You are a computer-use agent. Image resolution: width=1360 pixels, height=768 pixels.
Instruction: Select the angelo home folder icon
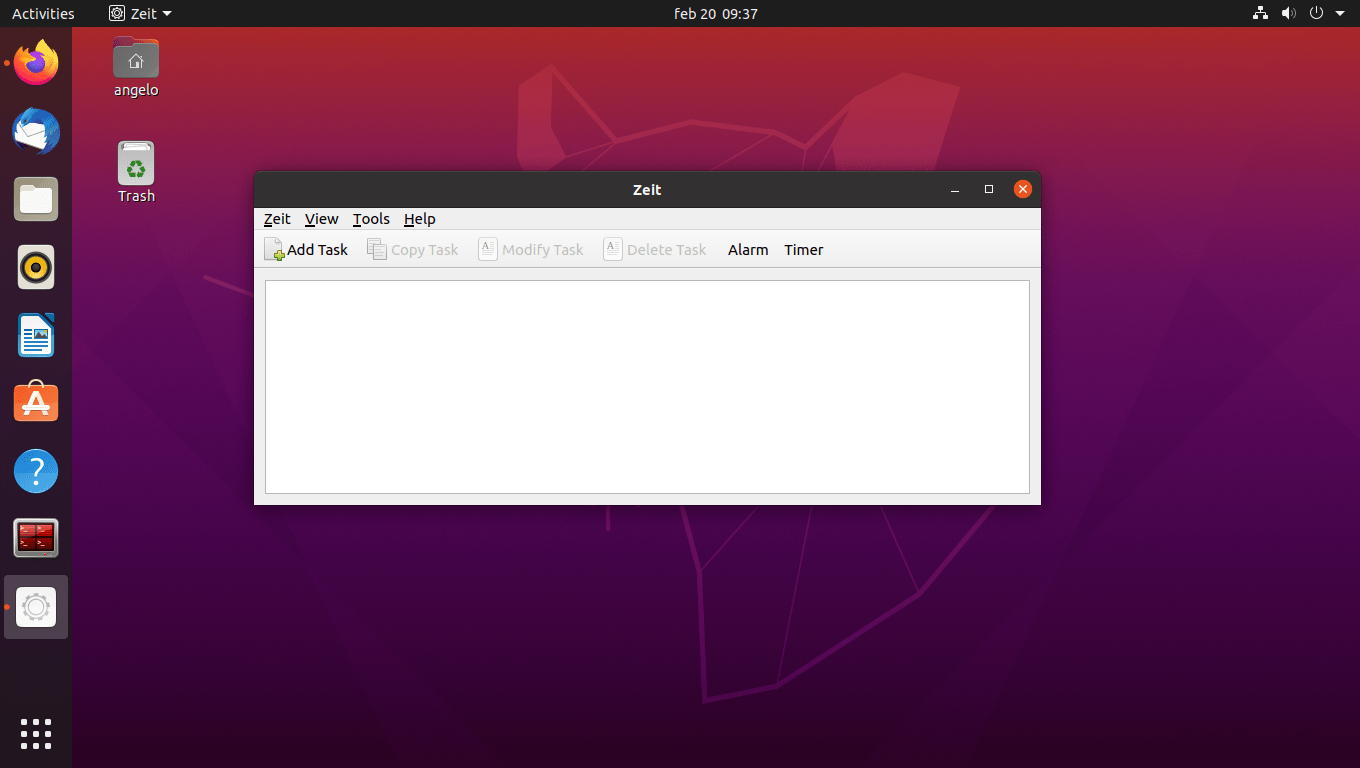click(136, 67)
